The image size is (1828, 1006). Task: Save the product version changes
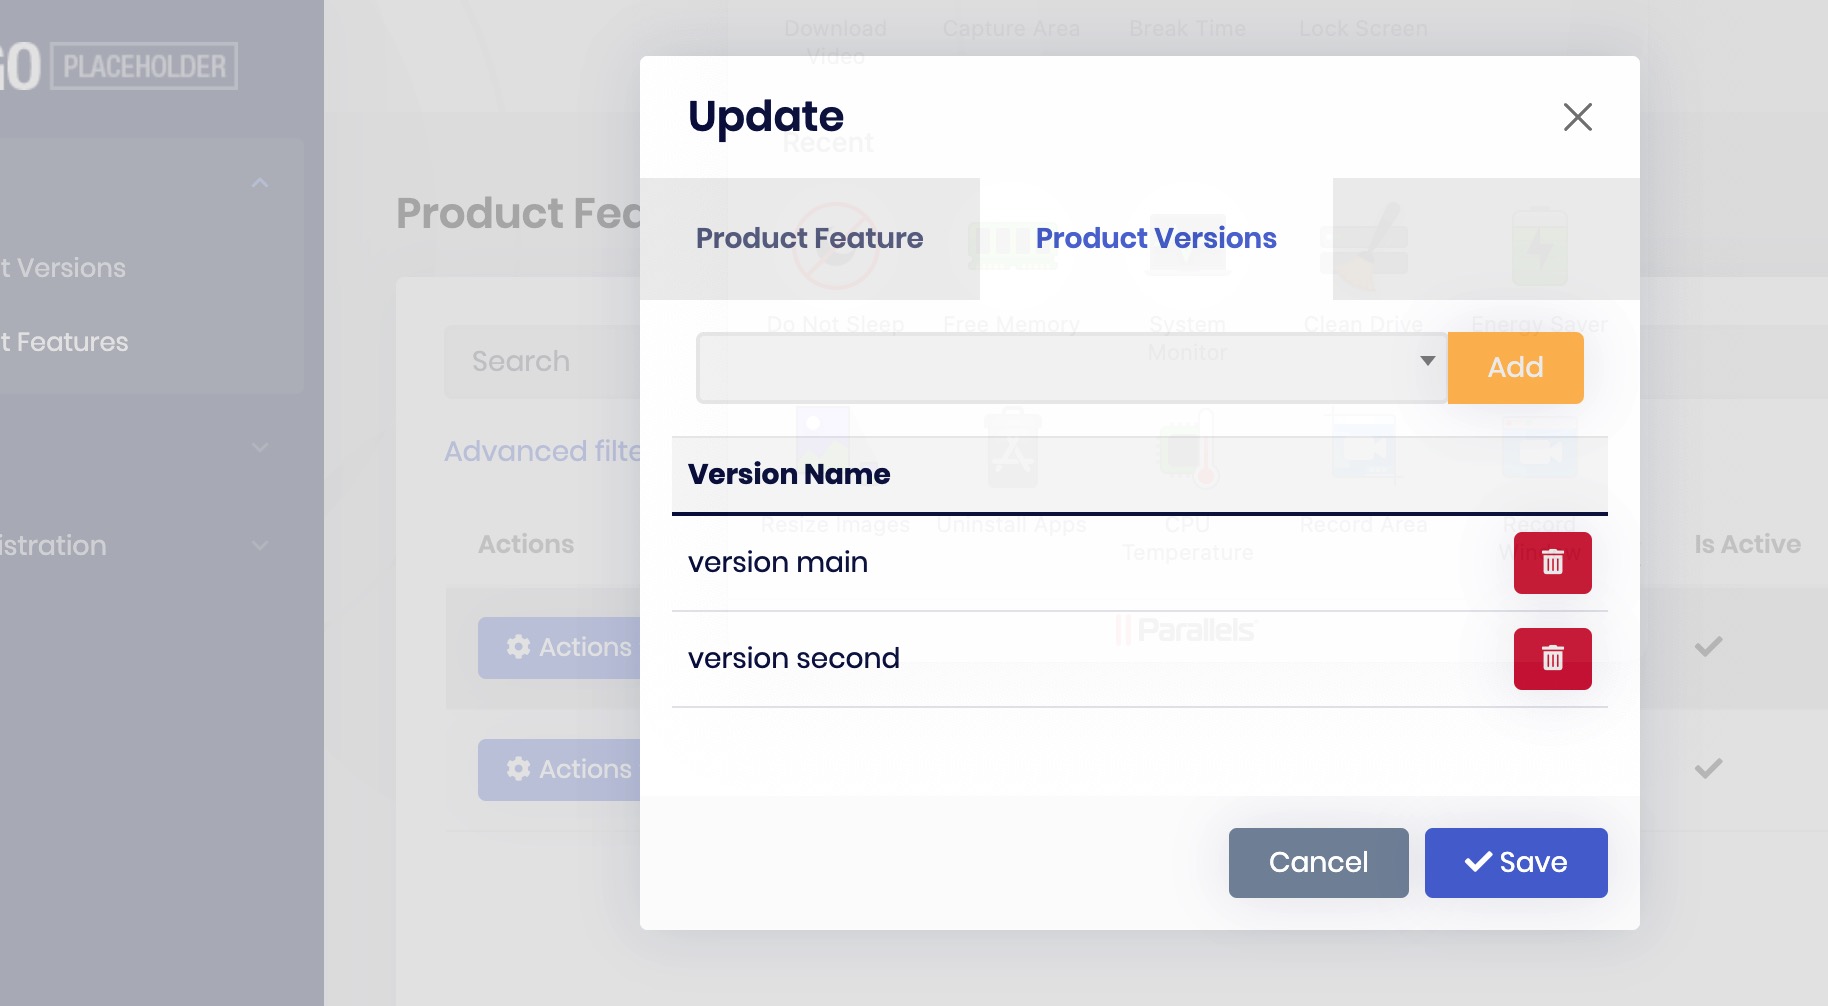[x=1516, y=862]
